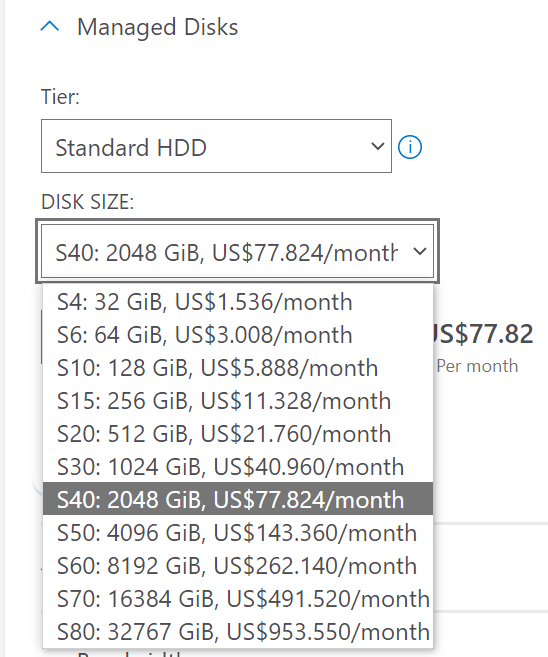Select S4: 32 GiB disk option

click(238, 302)
